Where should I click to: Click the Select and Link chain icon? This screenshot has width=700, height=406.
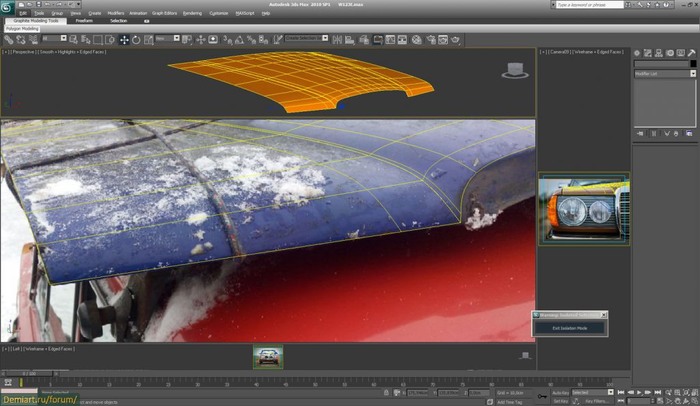click(8, 40)
